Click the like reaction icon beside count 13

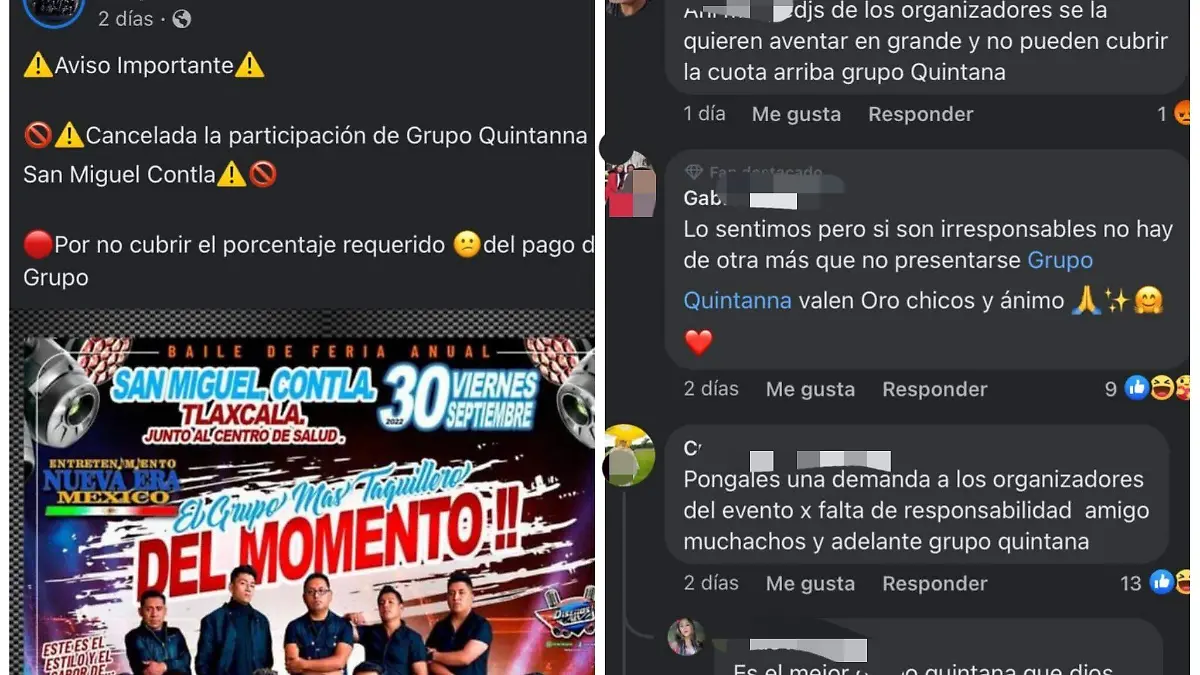[1161, 582]
